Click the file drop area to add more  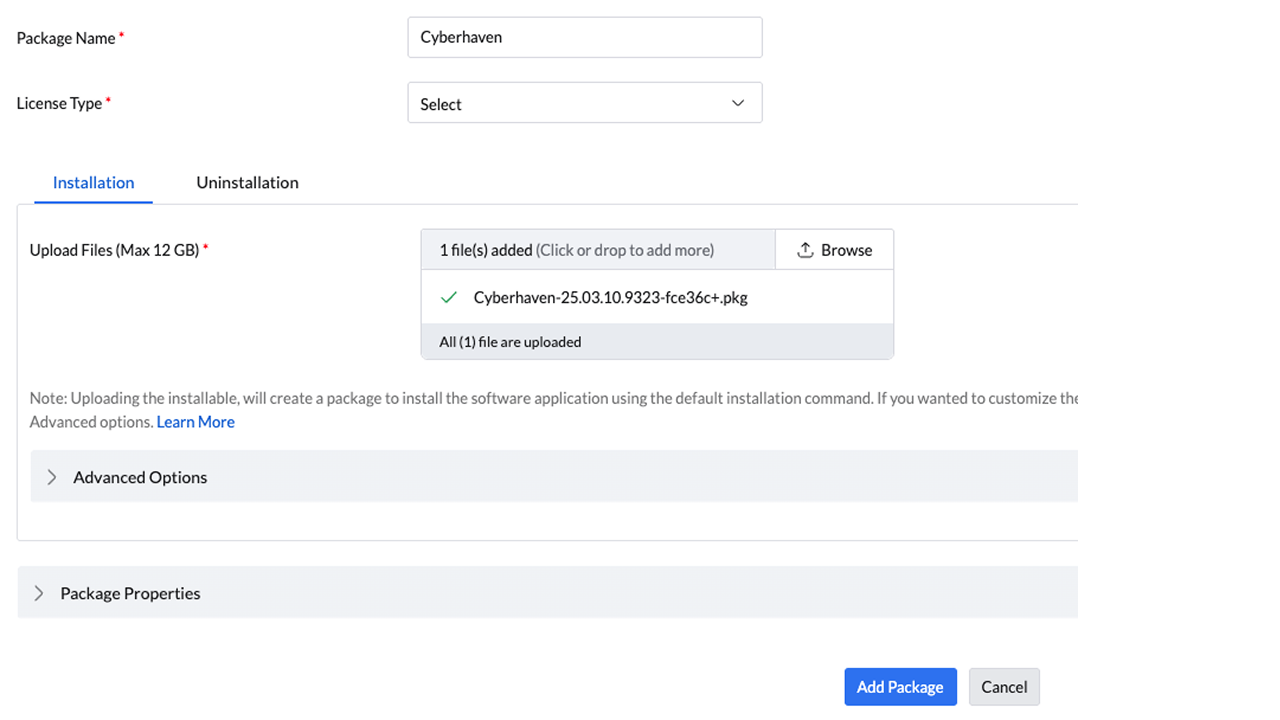click(597, 250)
